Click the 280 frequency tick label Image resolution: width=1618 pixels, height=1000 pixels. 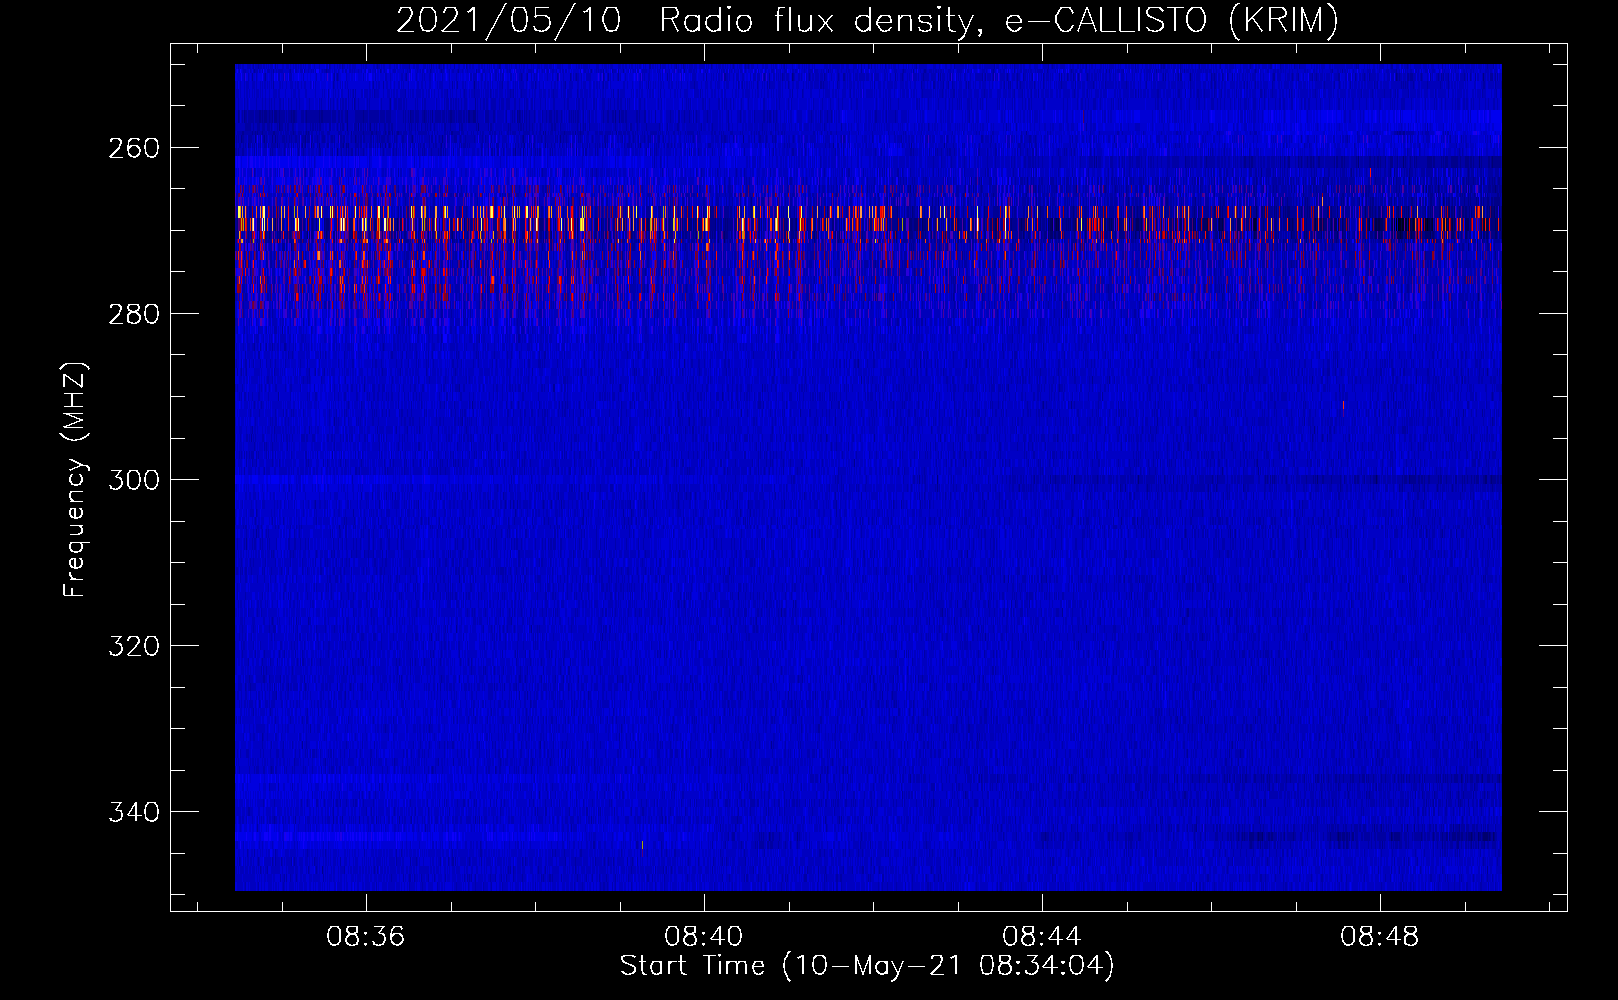[134, 314]
